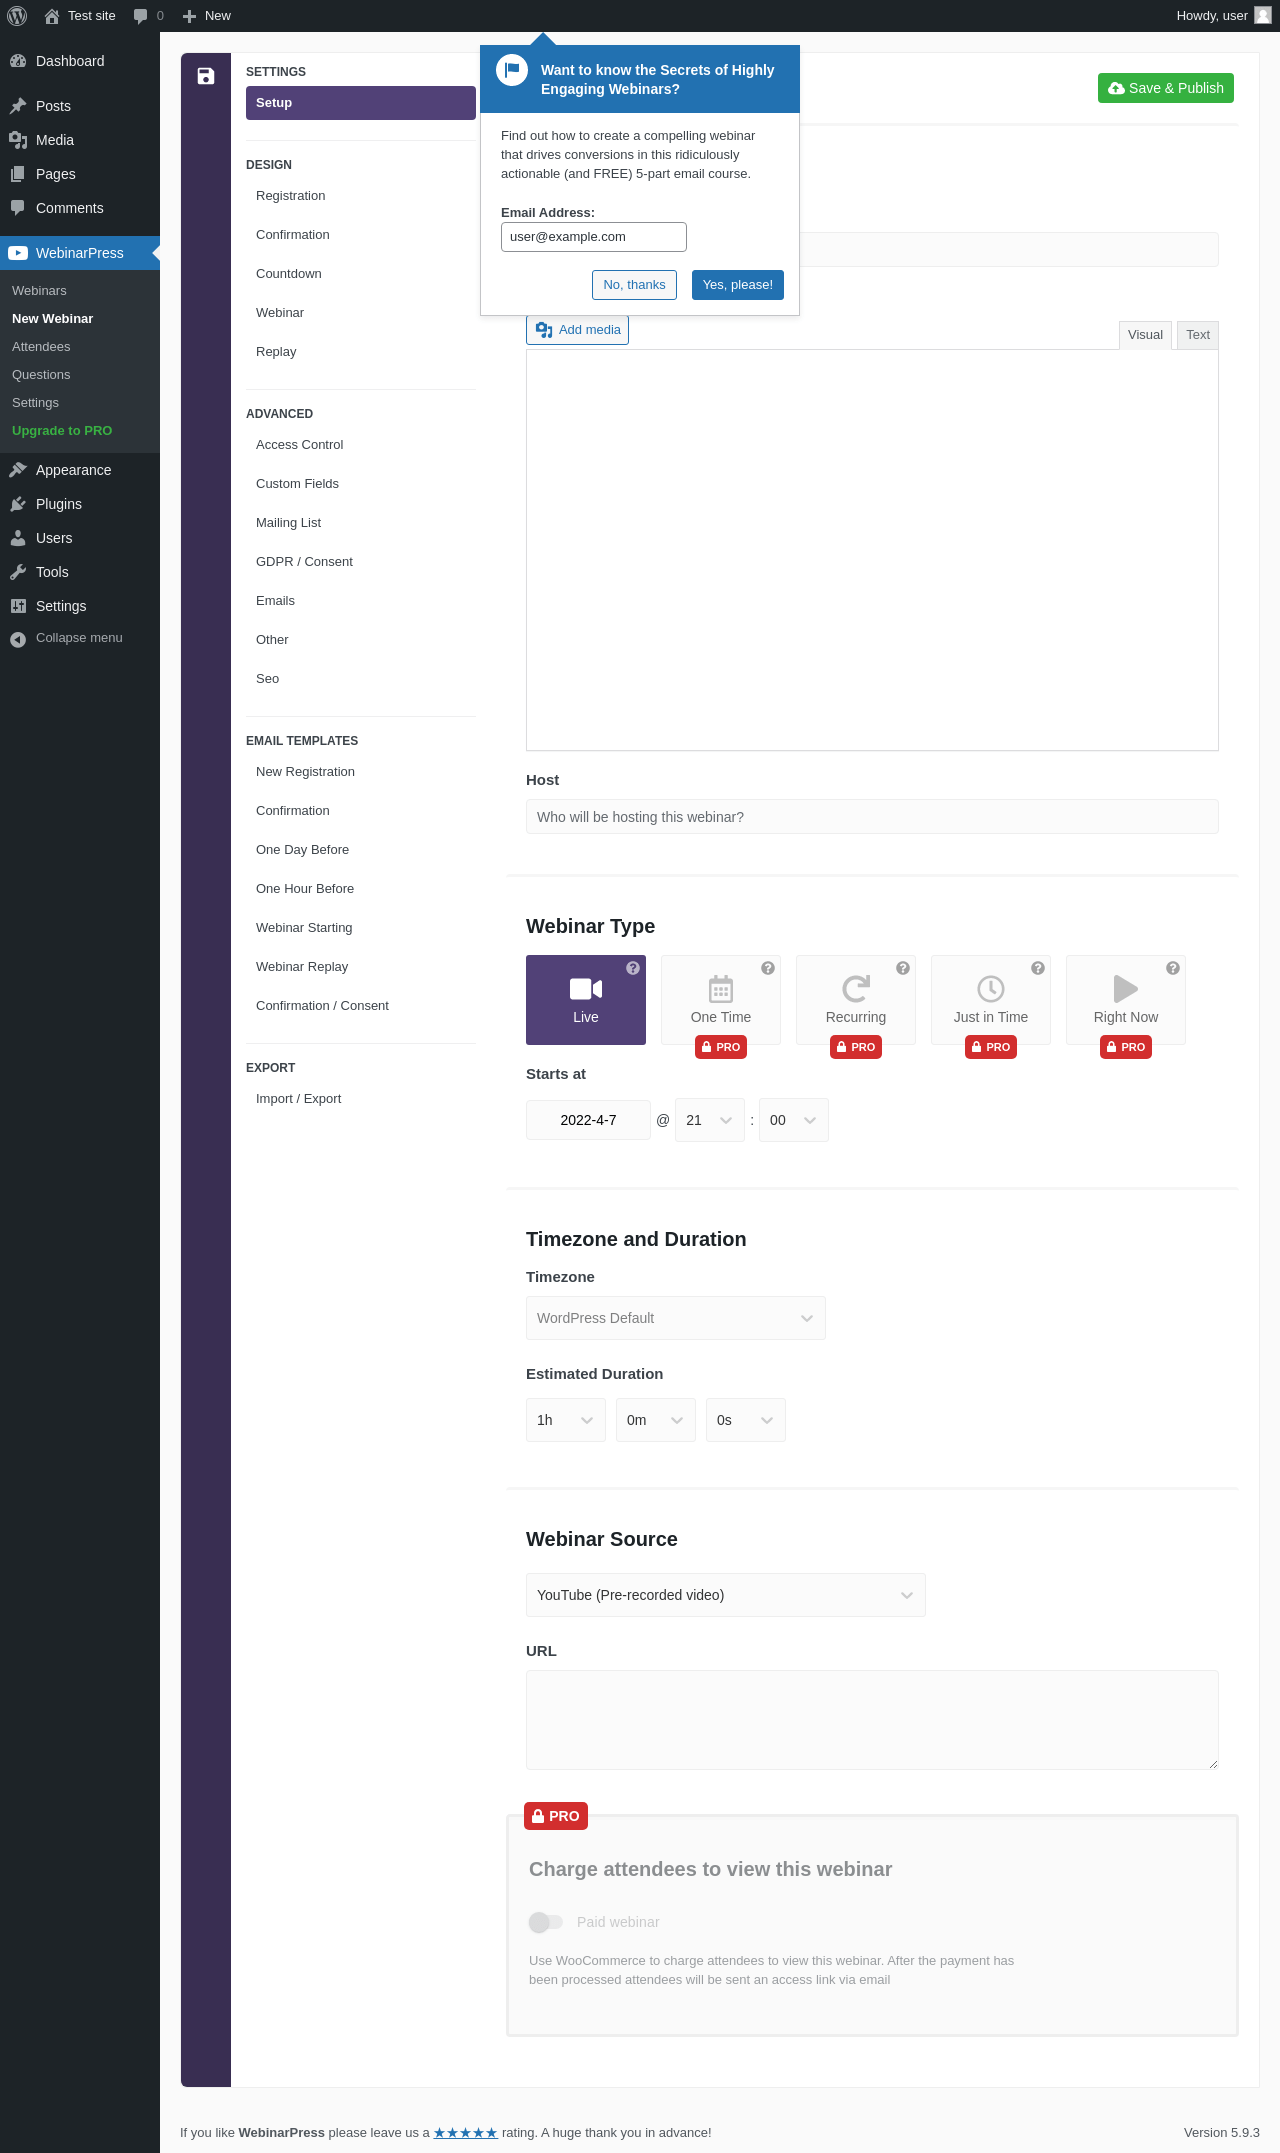Image resolution: width=1280 pixels, height=2153 pixels.
Task: Click help icon on Recurring card
Action: [x=903, y=968]
